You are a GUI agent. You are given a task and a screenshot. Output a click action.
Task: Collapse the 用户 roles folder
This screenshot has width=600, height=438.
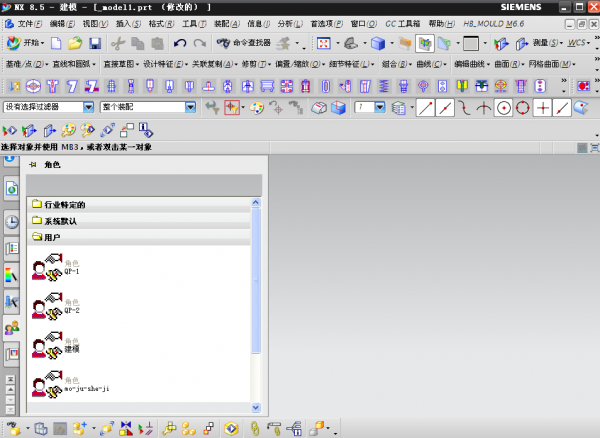139,238
